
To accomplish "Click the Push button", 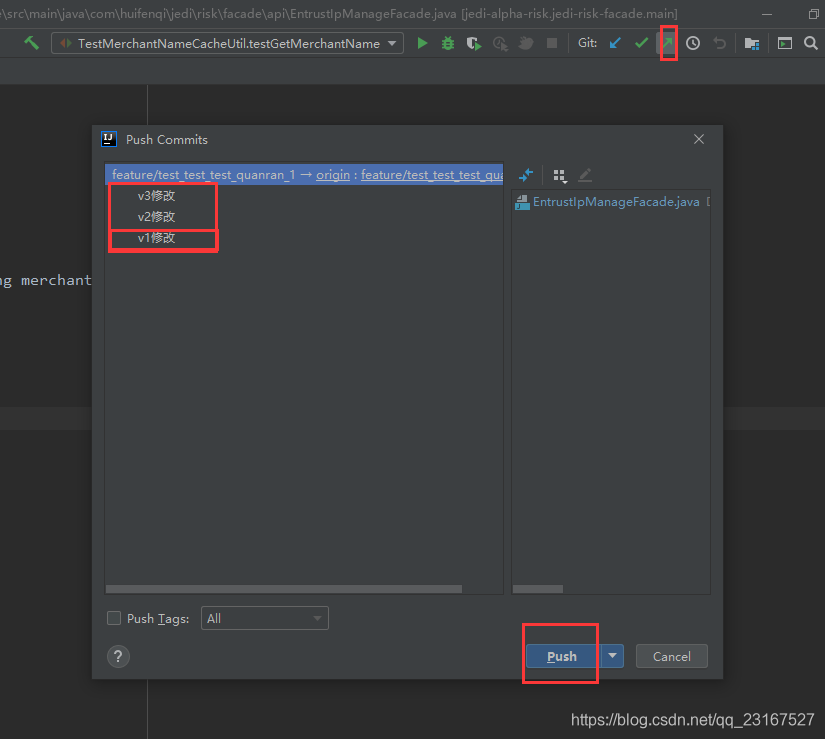I will pyautogui.click(x=562, y=656).
